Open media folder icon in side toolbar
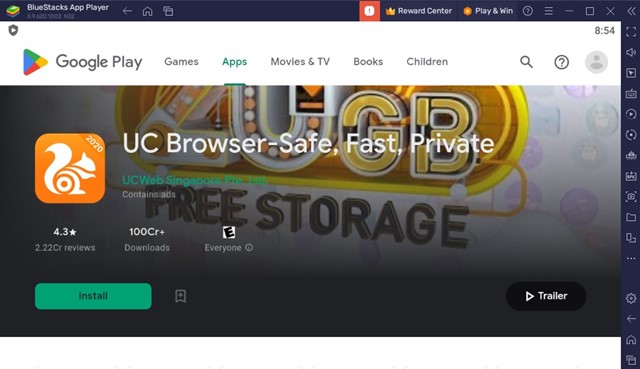The width and height of the screenshot is (640, 369). pos(631,217)
